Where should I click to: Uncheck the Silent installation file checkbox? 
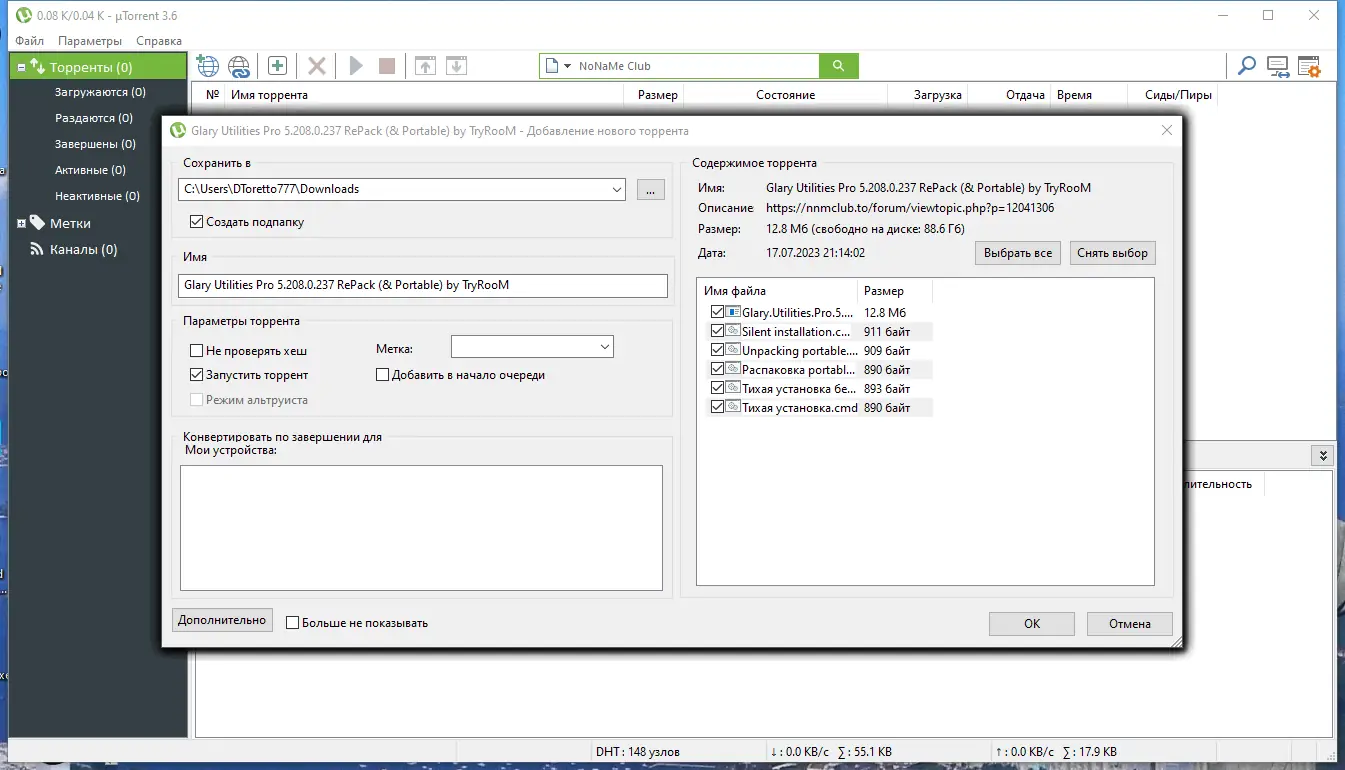point(717,331)
